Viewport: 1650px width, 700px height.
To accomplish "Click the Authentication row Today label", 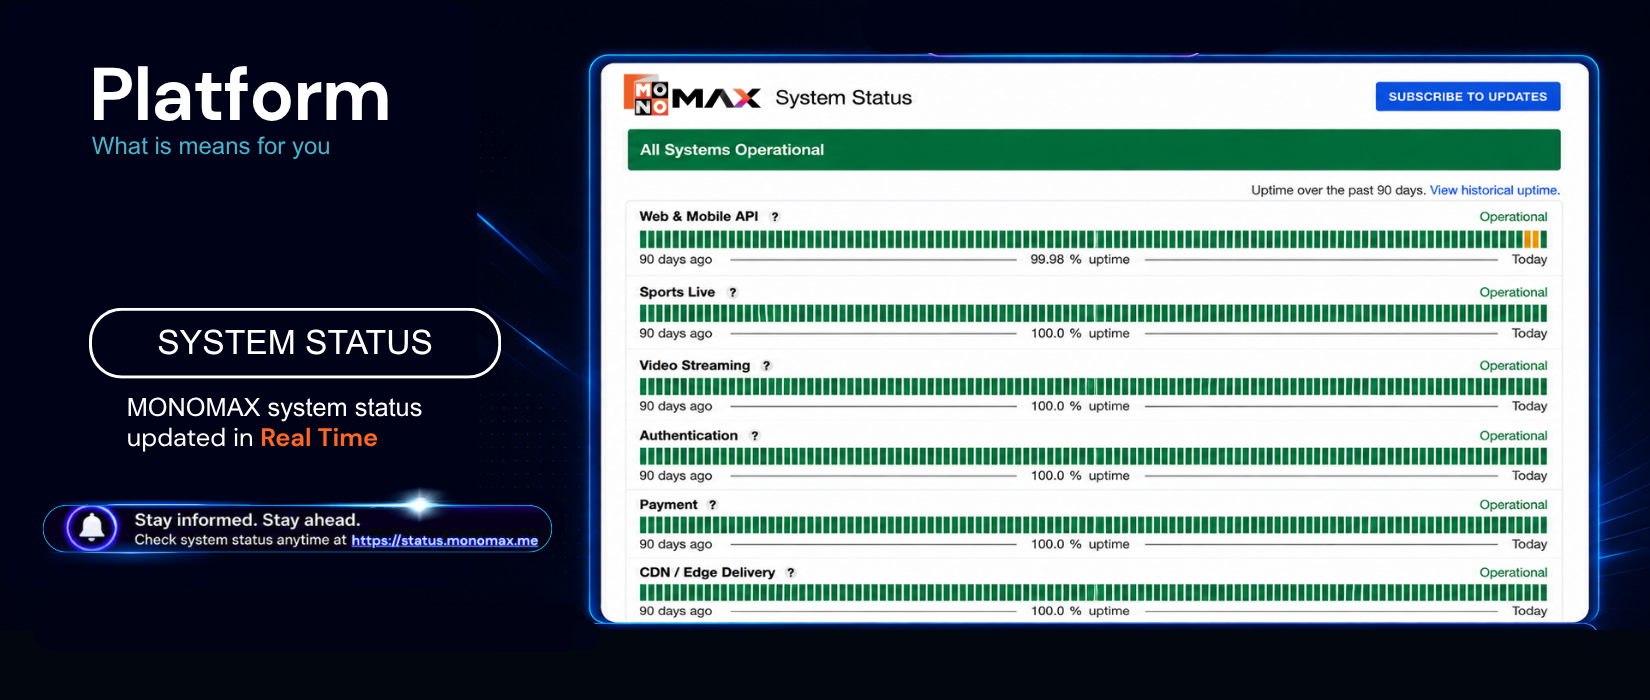I will click(x=1529, y=476).
